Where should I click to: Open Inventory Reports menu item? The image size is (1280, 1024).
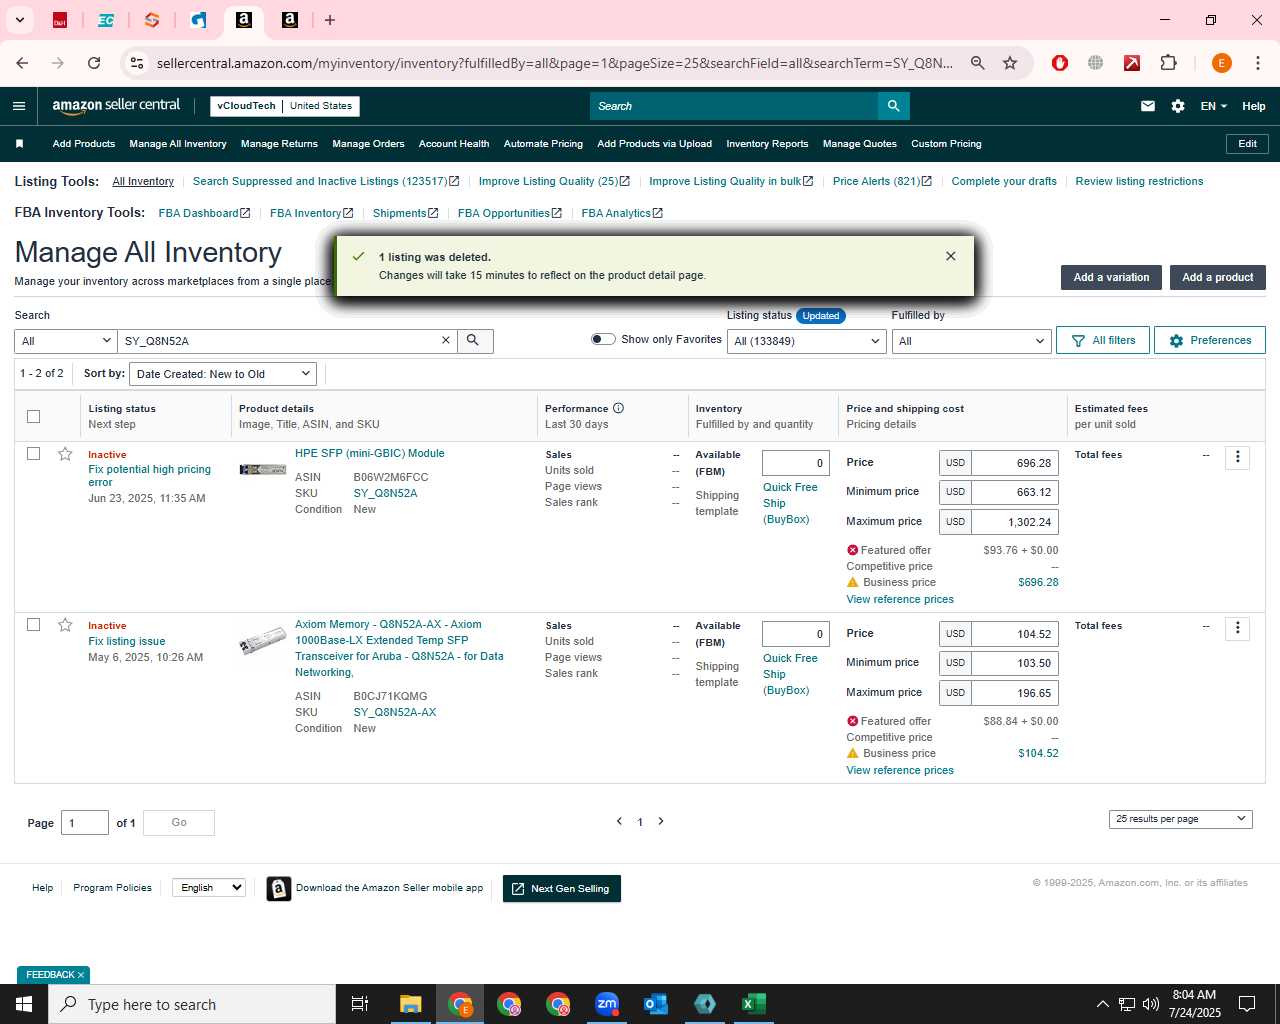pyautogui.click(x=767, y=144)
